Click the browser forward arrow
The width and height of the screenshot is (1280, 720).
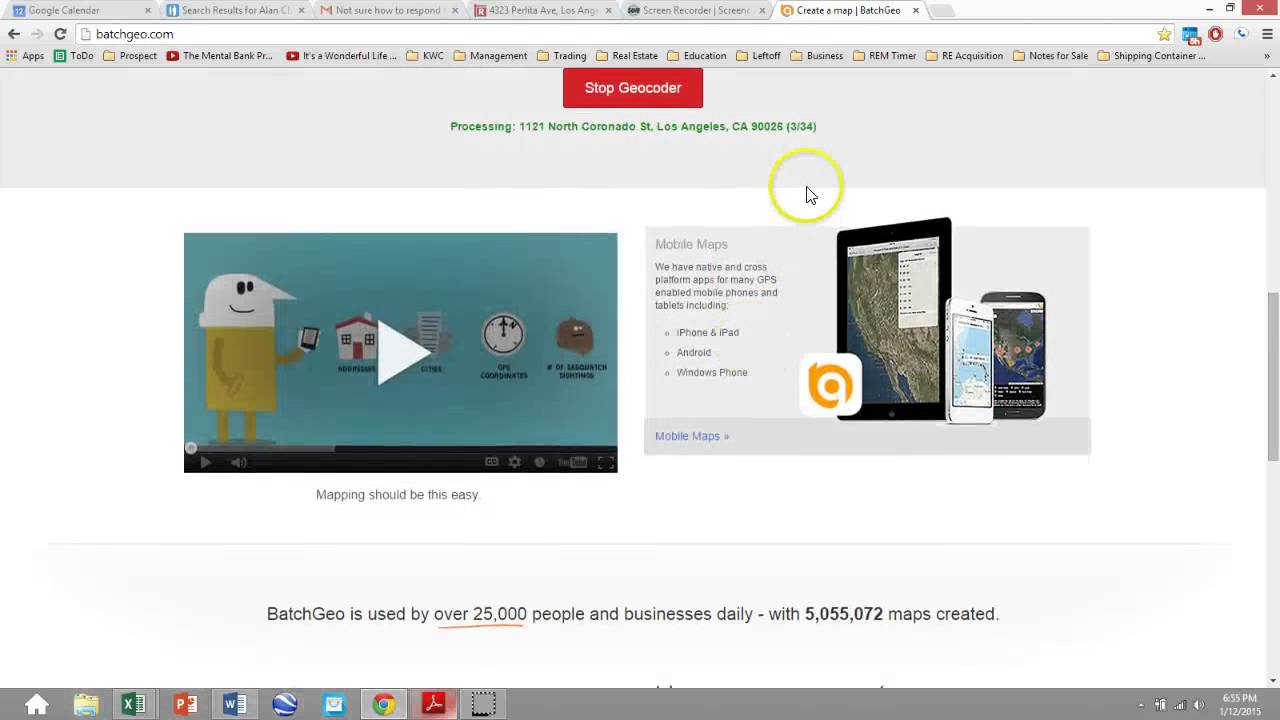[x=37, y=34]
